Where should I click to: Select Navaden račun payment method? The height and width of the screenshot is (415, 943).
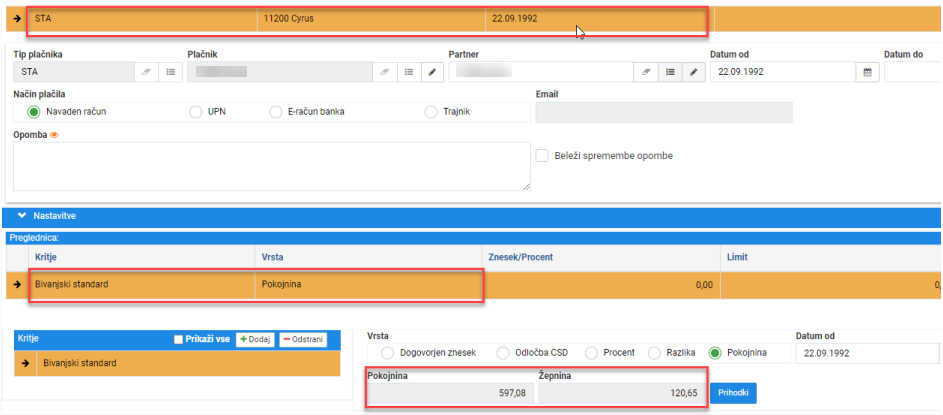coord(34,112)
